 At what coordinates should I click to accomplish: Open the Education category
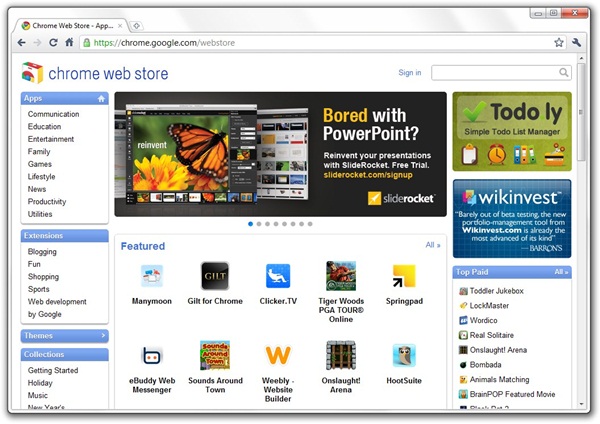[44, 127]
